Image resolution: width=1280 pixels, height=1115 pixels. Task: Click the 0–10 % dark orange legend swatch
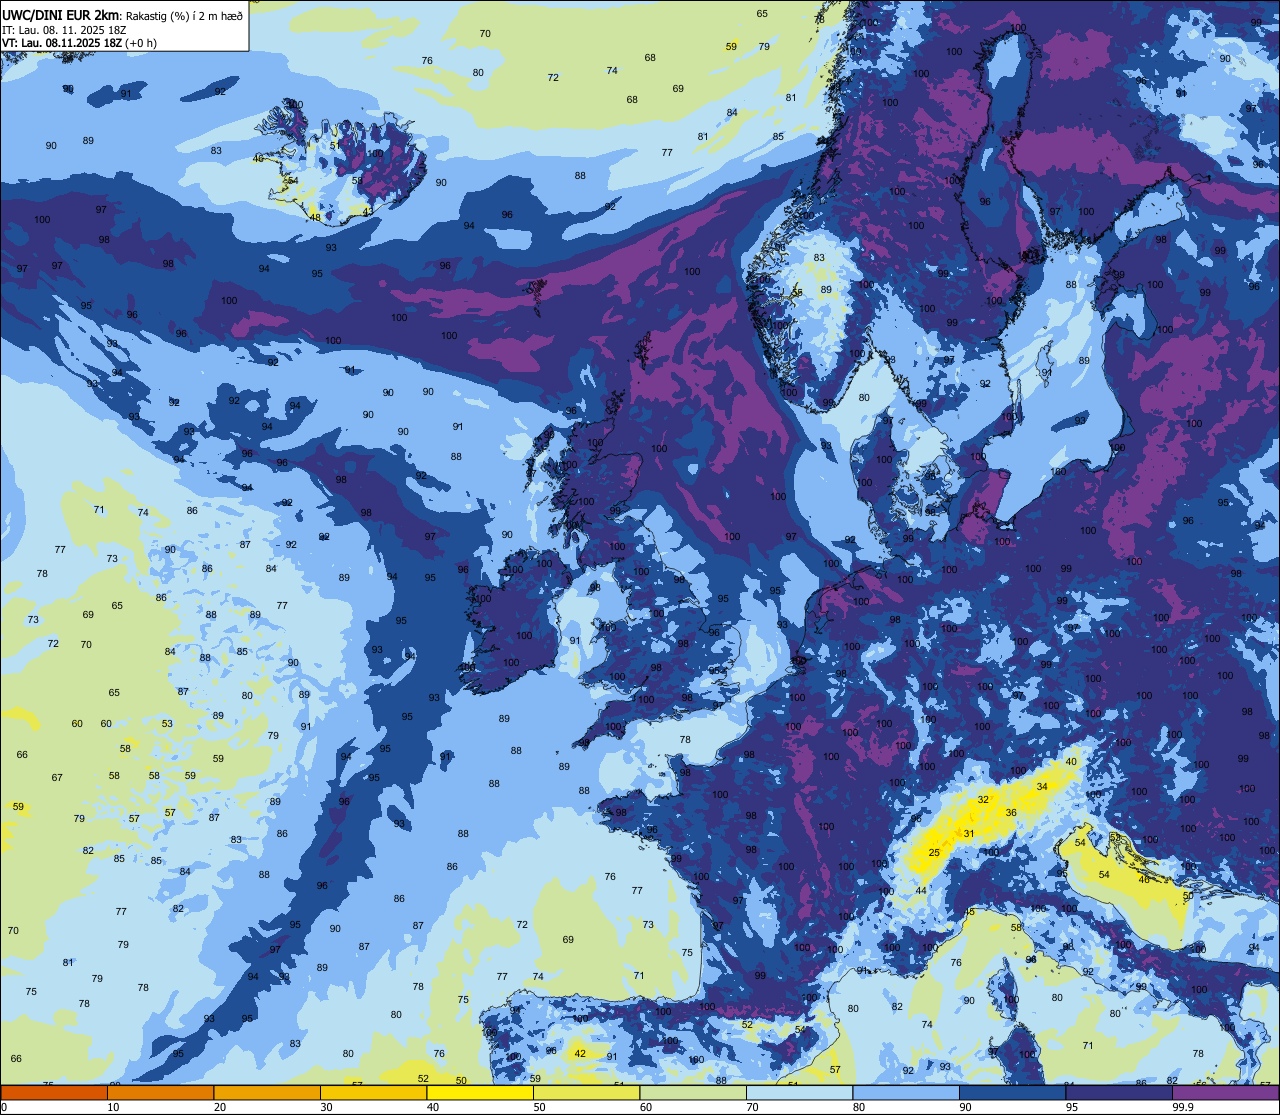pos(54,1092)
